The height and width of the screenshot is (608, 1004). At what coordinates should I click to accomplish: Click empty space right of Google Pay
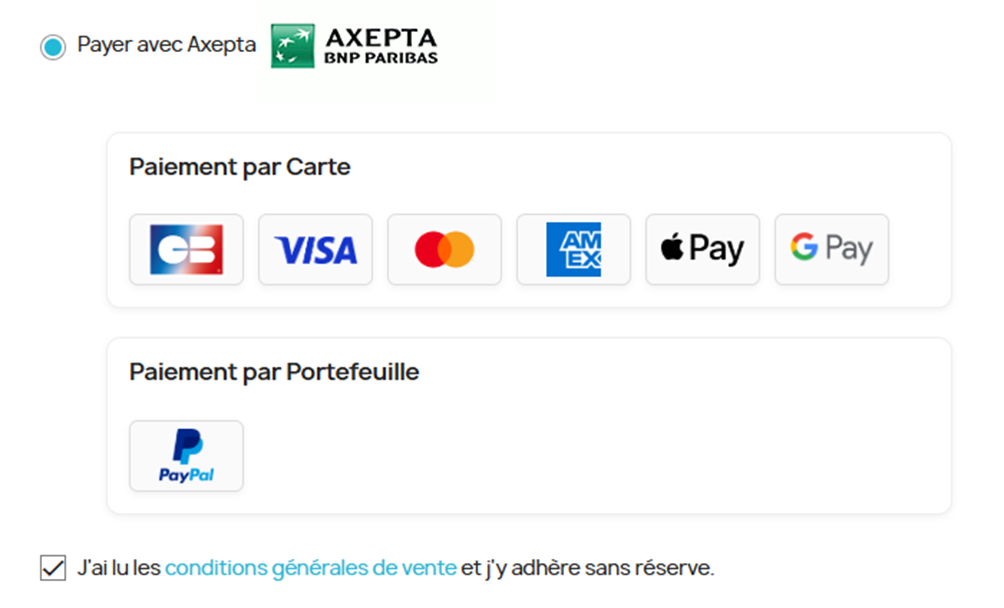918,250
